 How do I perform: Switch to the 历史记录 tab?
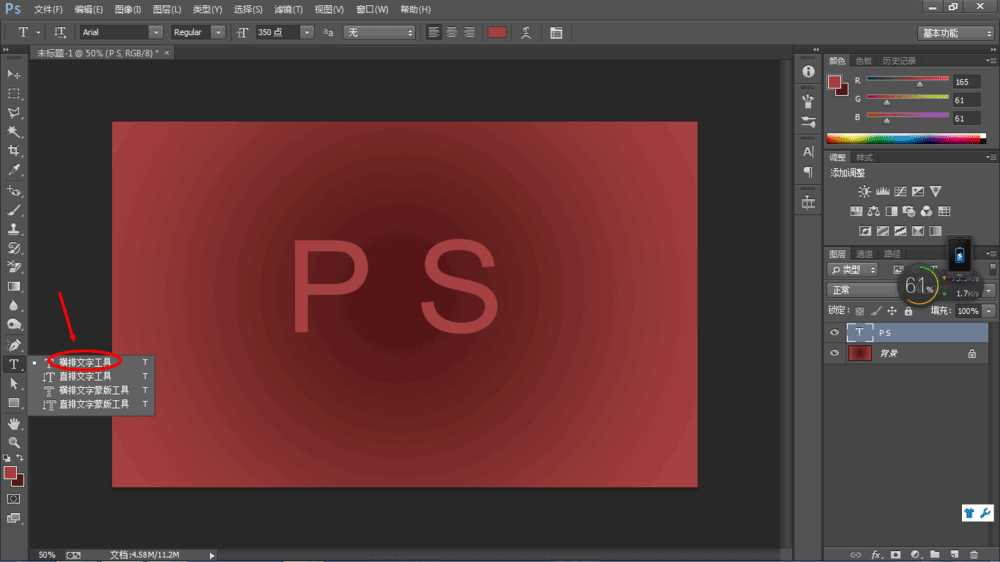898,61
